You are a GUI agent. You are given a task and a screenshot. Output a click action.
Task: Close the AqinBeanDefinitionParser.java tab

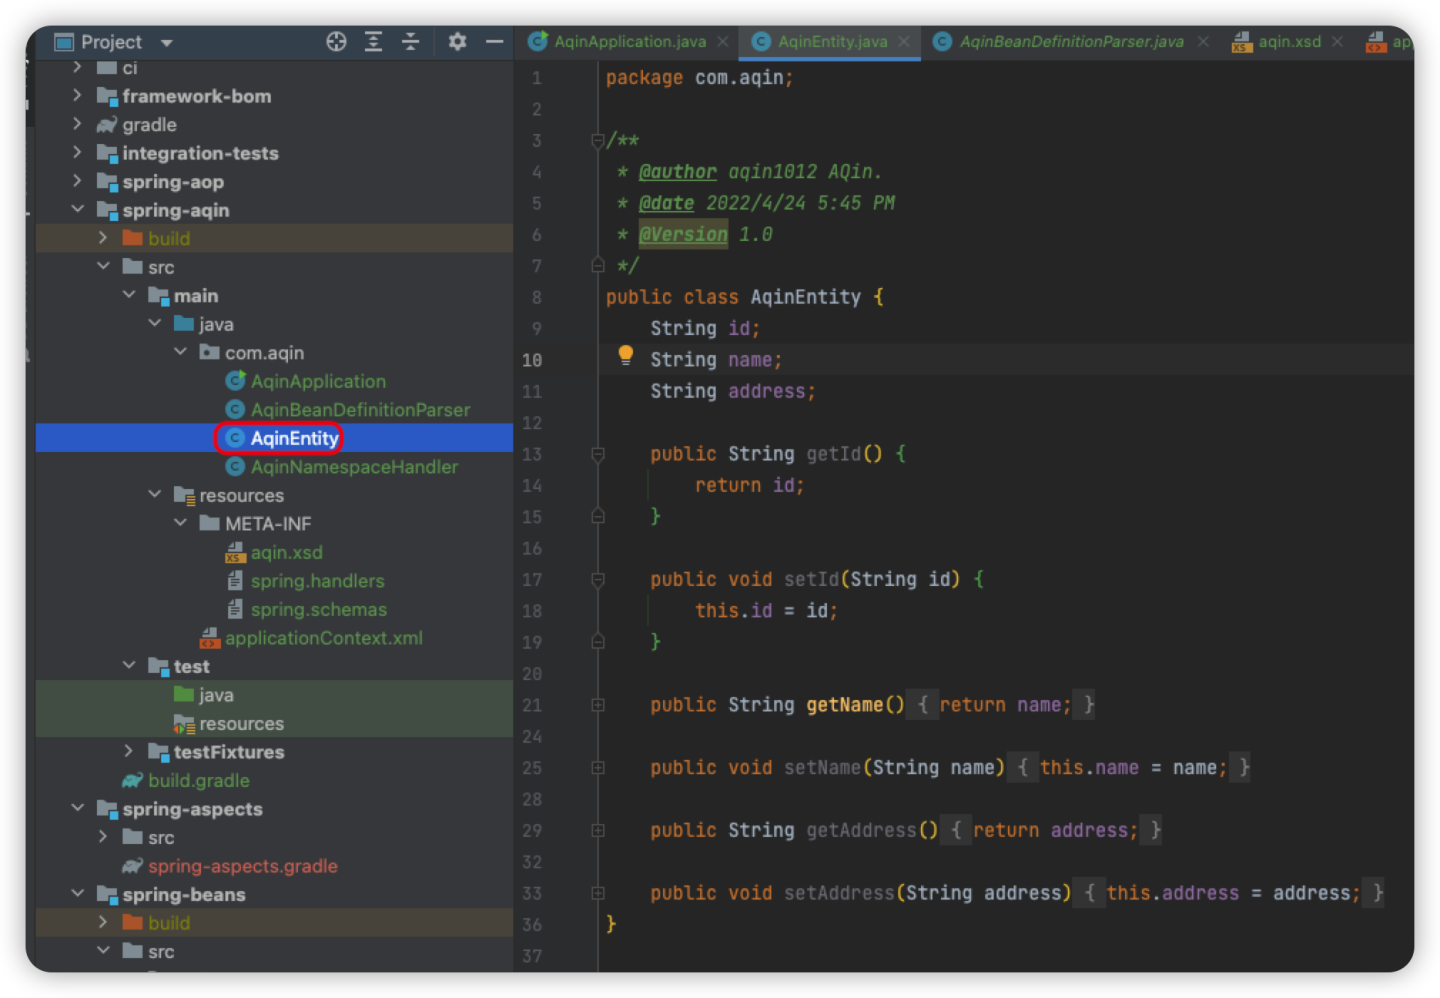[x=1203, y=42]
